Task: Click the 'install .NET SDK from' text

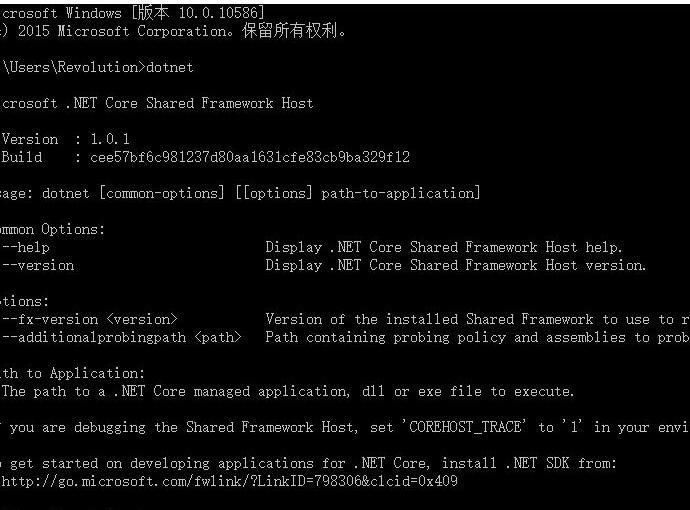Action: [x=529, y=463]
